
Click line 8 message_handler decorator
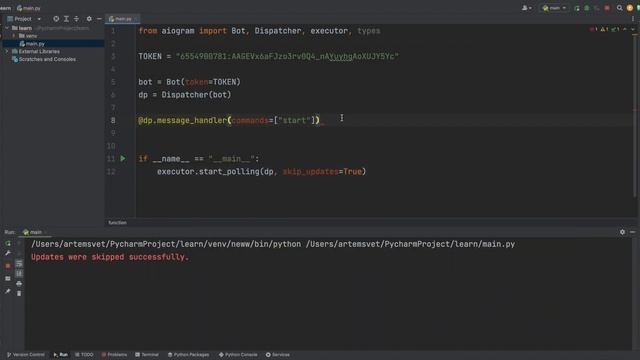click(x=229, y=120)
